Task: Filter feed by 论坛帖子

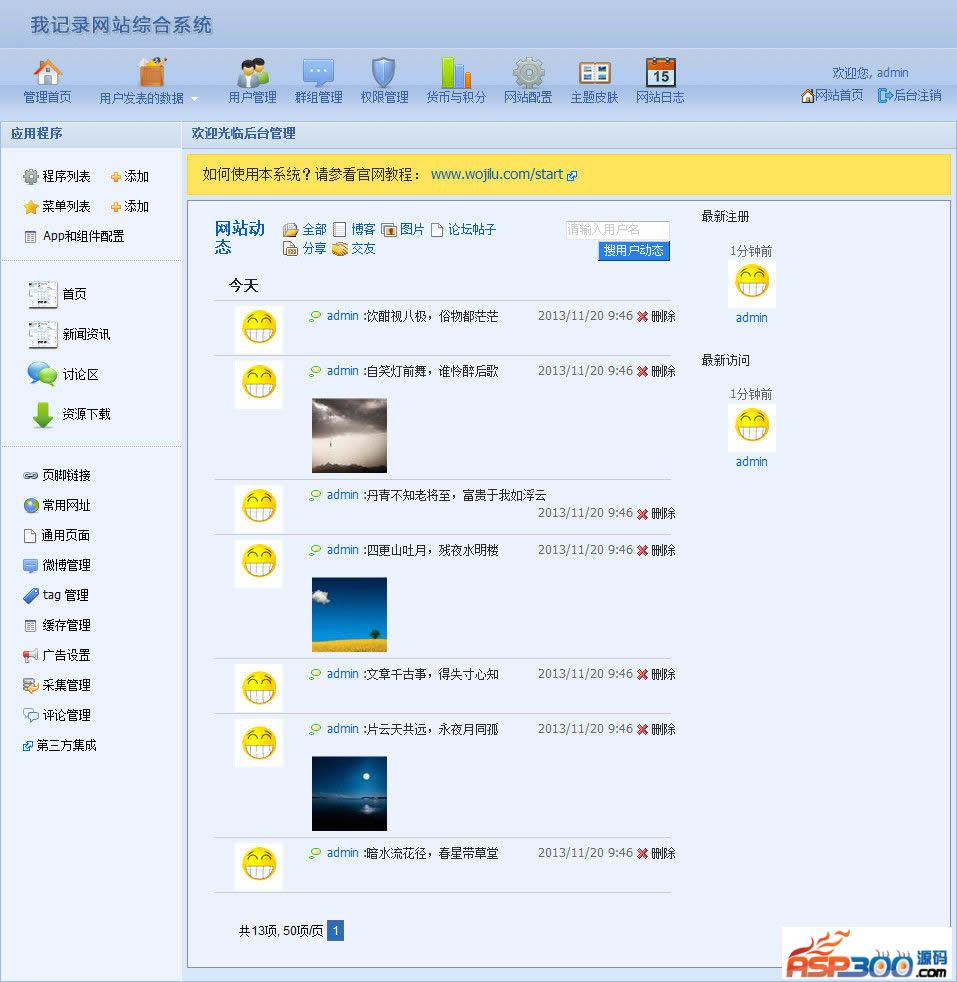Action: pyautogui.click(x=463, y=229)
